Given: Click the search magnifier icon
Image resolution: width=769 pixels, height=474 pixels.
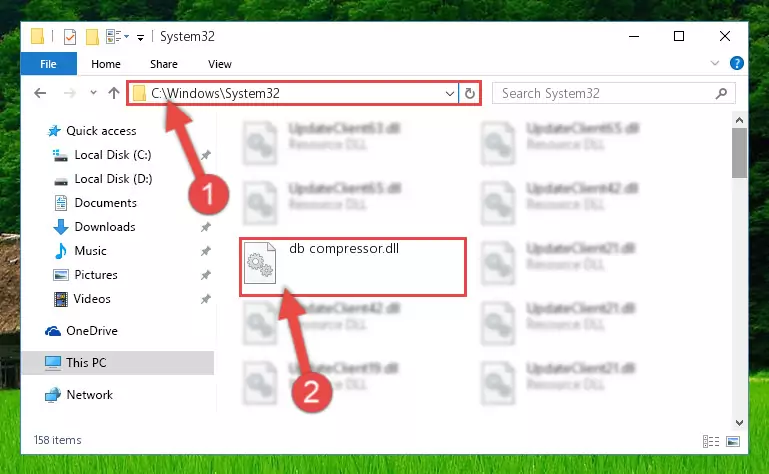Looking at the screenshot, I should coord(721,93).
